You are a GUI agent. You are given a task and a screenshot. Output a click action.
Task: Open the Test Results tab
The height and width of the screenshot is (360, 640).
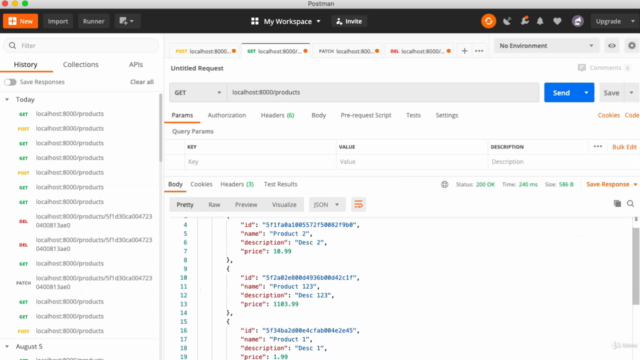280,184
